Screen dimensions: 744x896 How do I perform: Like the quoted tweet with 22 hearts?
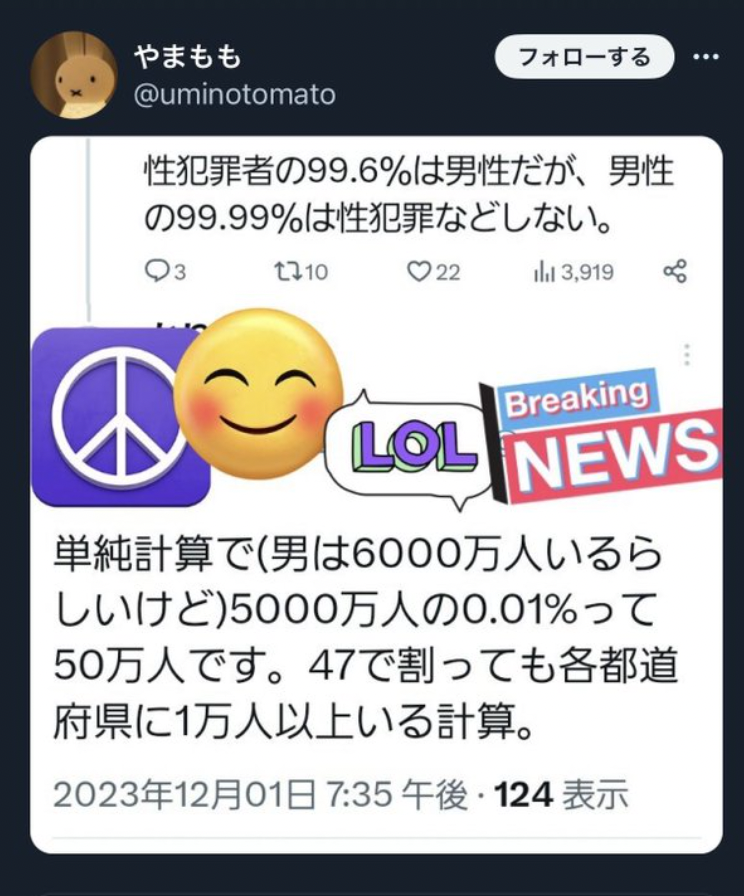434,272
